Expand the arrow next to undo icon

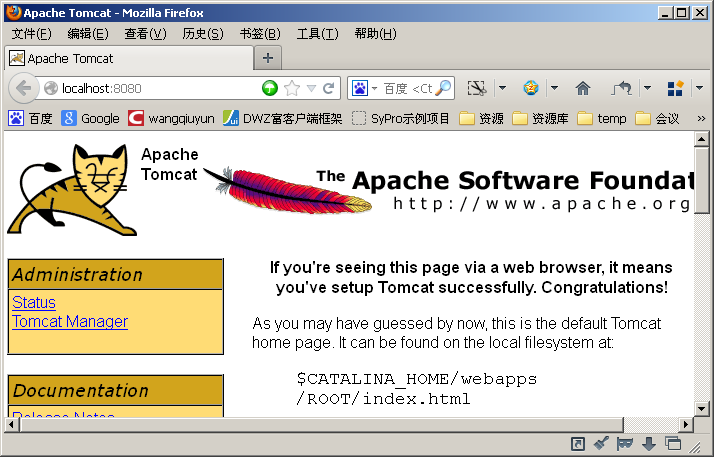(x=647, y=88)
